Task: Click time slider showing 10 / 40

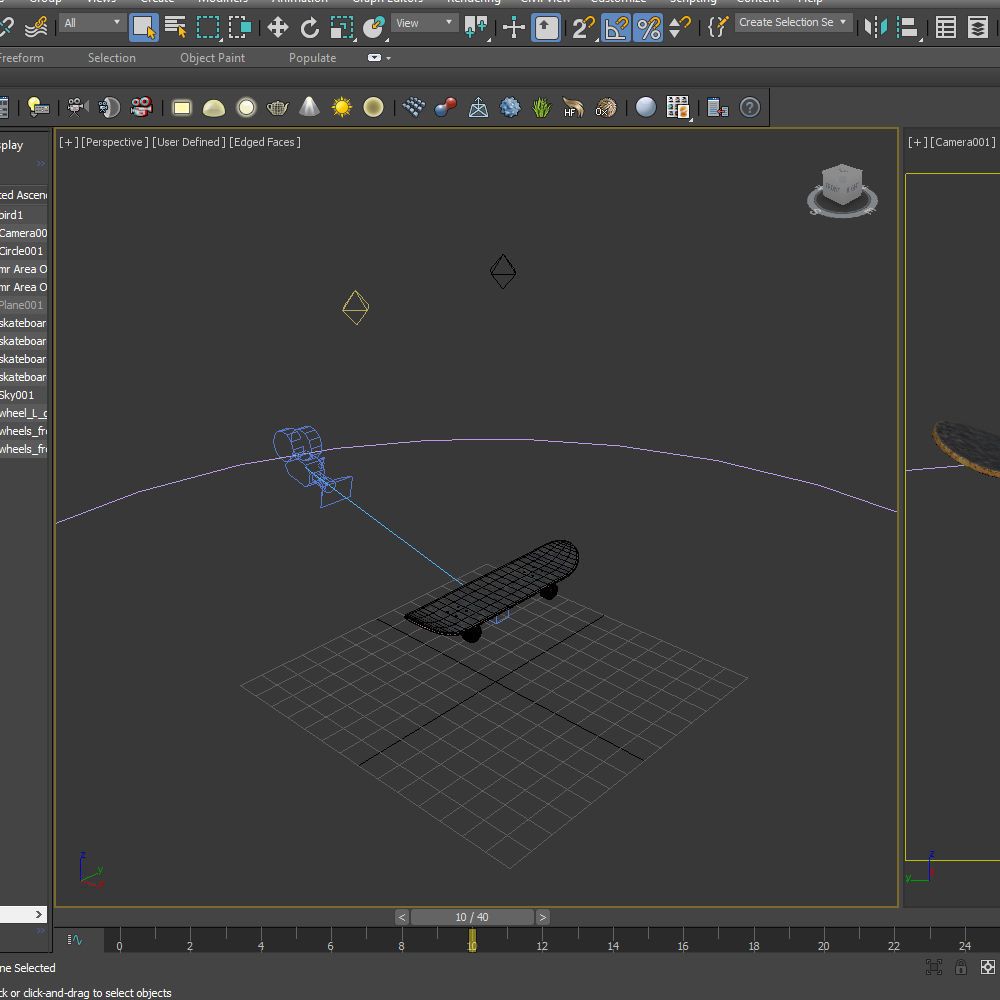Action: click(472, 917)
